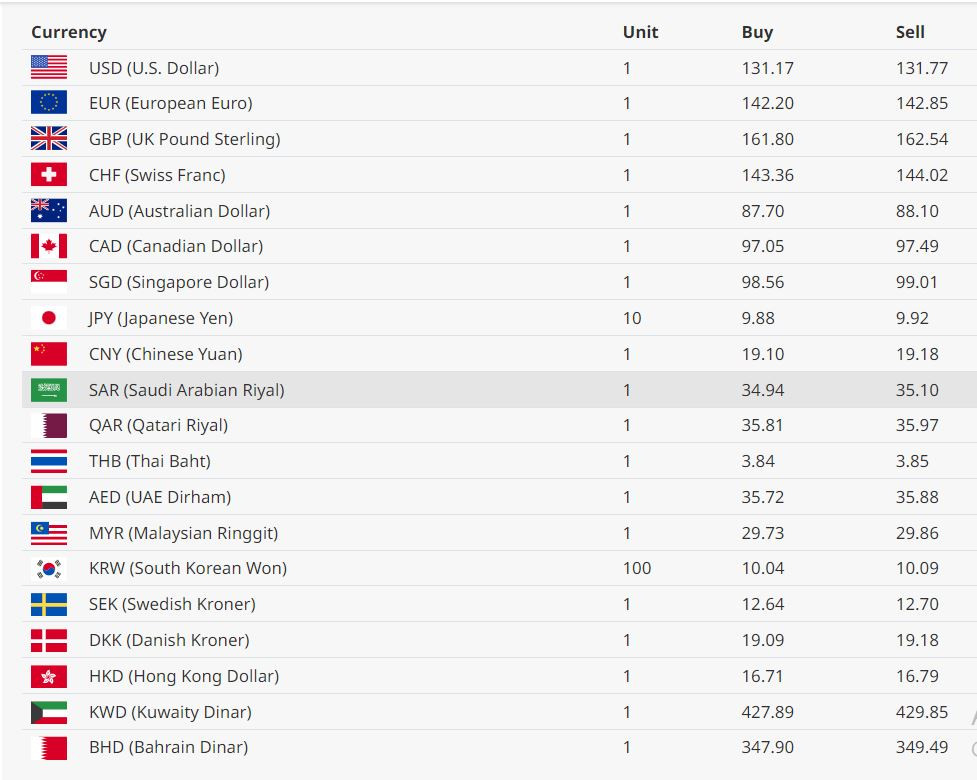Click the Swiss flag icon
Screen dimensions: 977x780
click(x=49, y=174)
